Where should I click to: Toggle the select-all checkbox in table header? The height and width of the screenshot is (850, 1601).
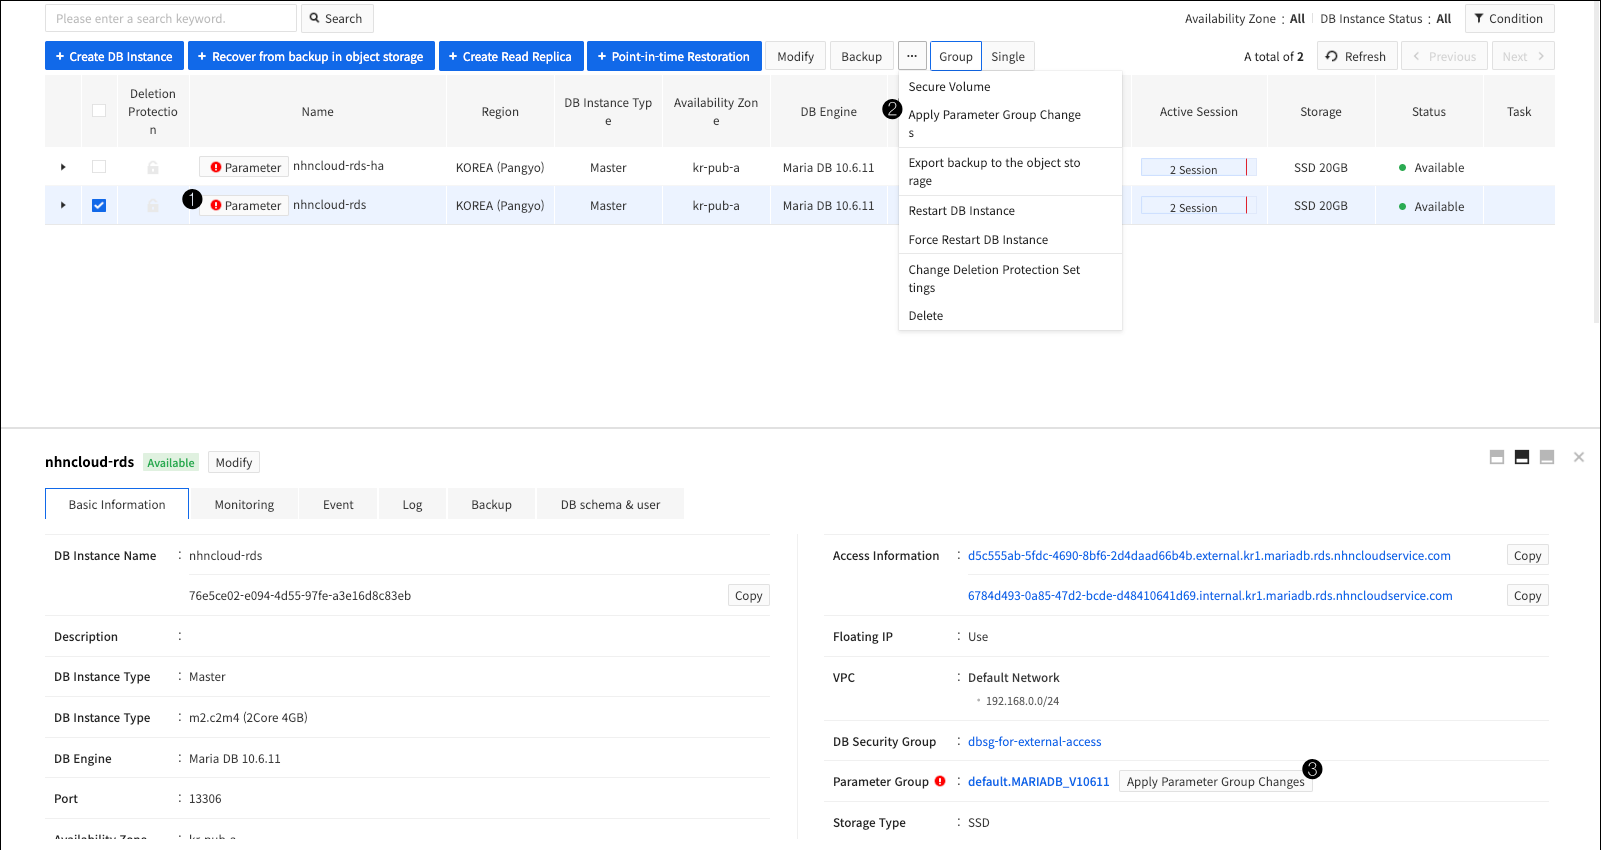[x=99, y=111]
